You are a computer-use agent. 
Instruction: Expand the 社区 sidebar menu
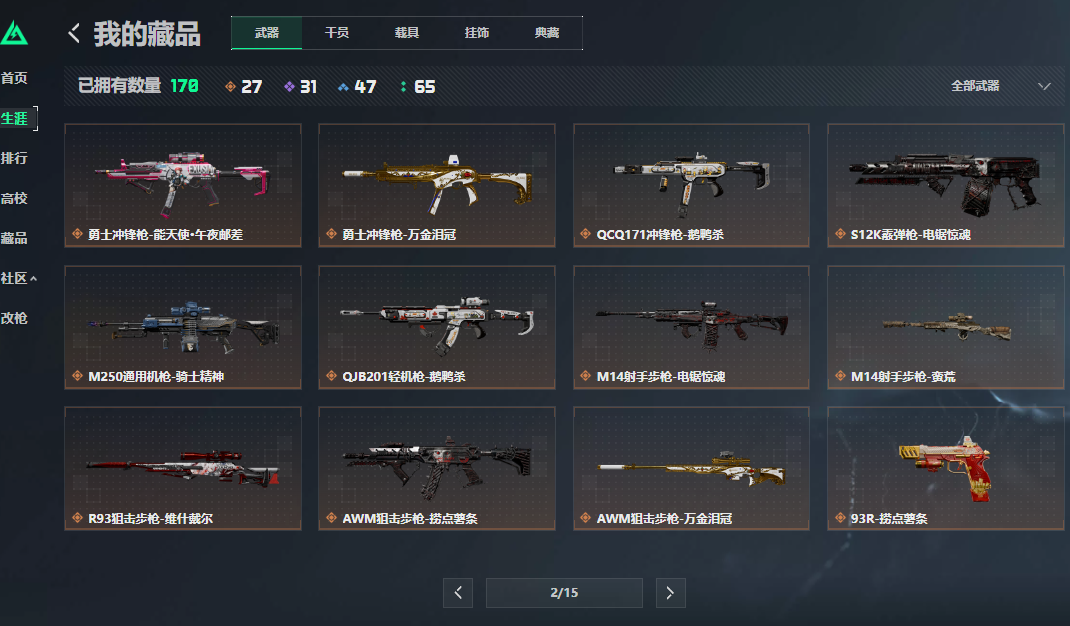tap(18, 278)
